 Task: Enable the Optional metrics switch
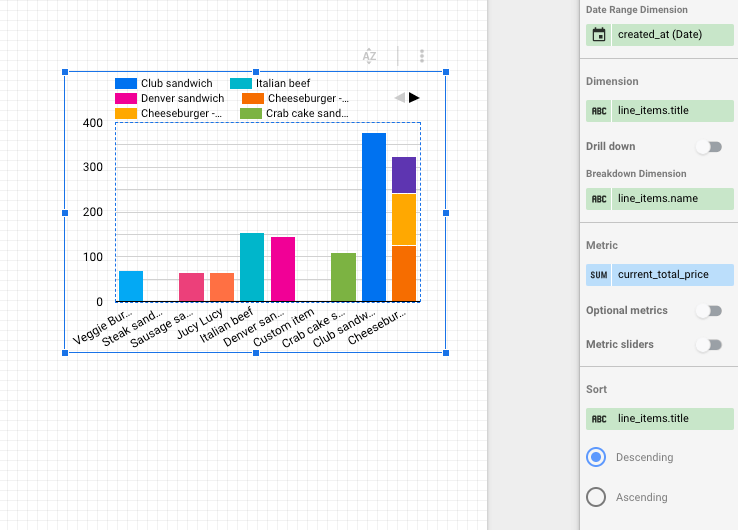coord(709,311)
